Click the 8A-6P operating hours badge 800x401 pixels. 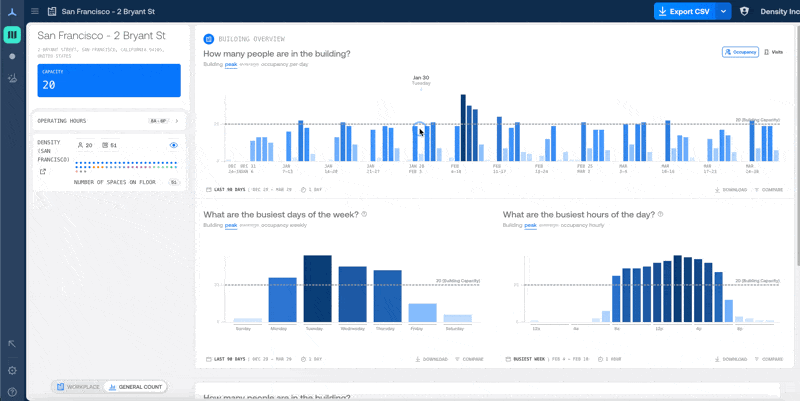[158, 121]
